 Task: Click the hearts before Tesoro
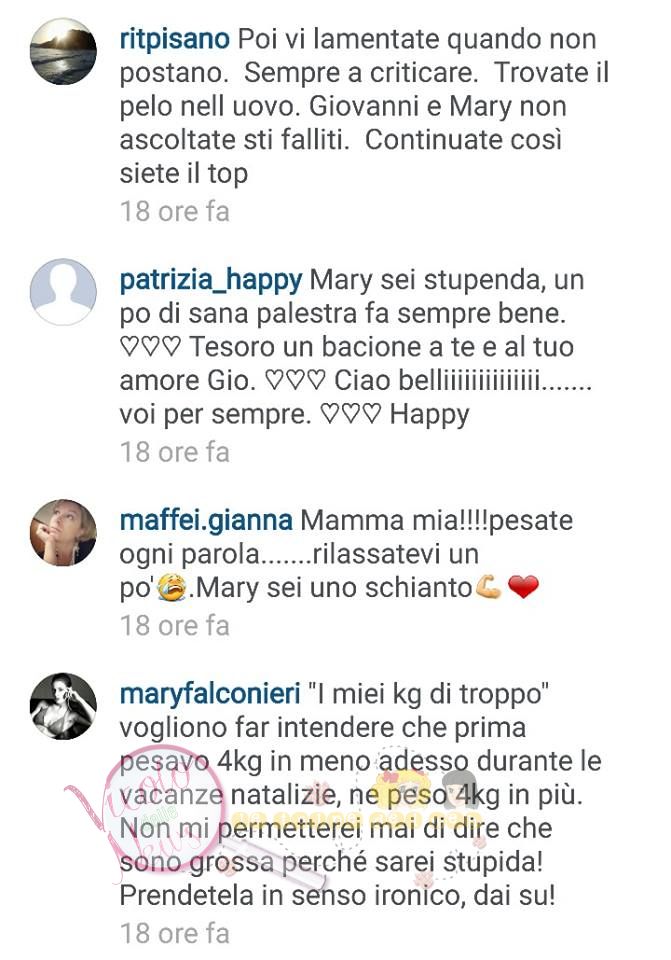(x=151, y=347)
